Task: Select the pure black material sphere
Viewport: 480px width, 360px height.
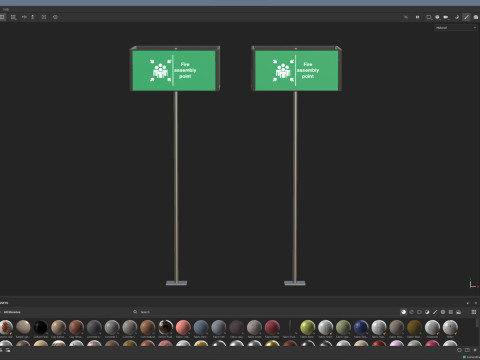Action: [41, 327]
